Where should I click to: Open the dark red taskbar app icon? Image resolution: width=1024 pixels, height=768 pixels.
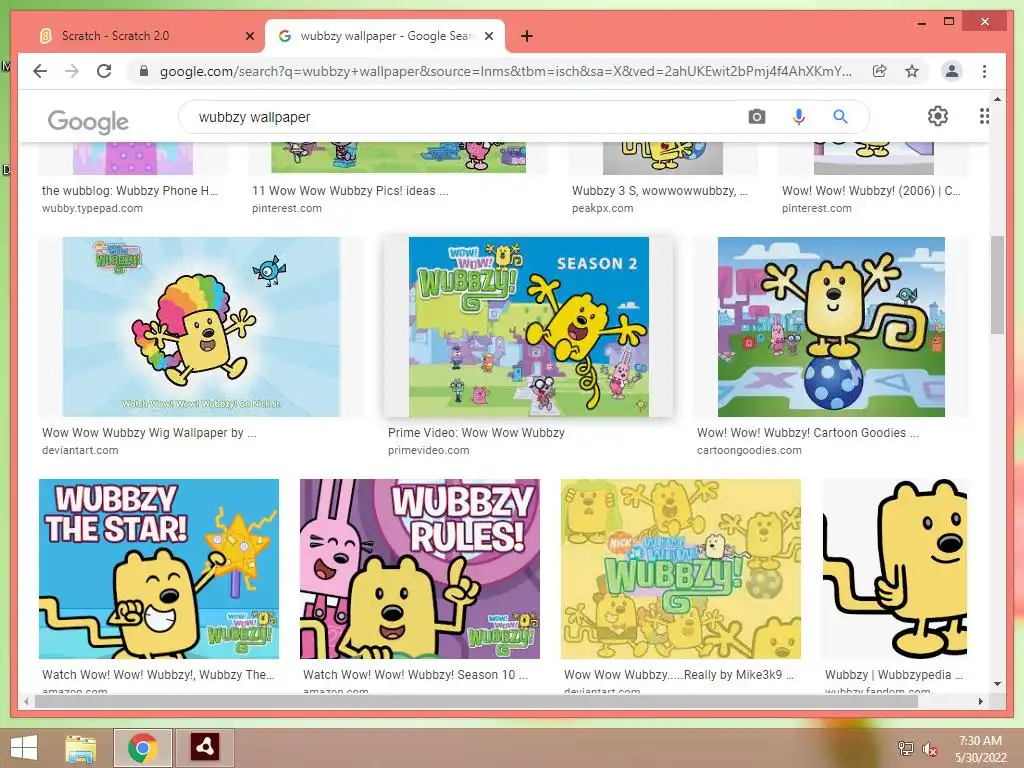(x=204, y=747)
